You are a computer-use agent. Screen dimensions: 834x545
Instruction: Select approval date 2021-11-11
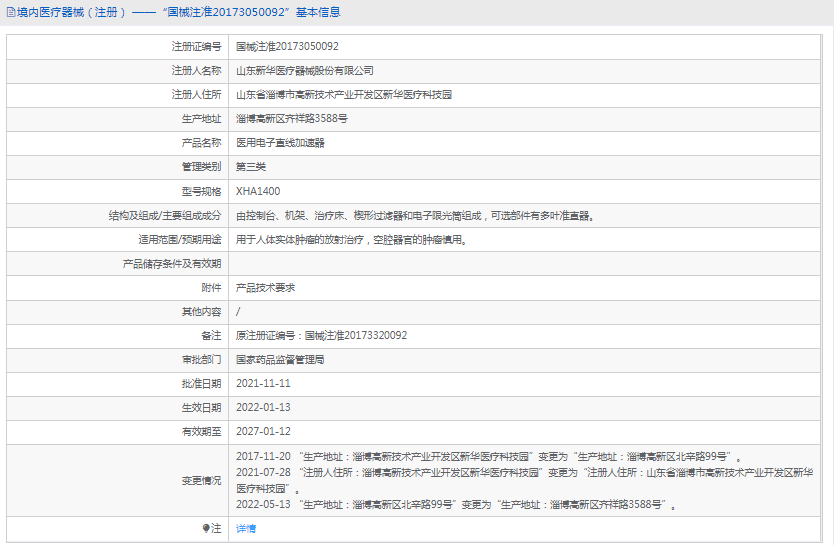[263, 383]
